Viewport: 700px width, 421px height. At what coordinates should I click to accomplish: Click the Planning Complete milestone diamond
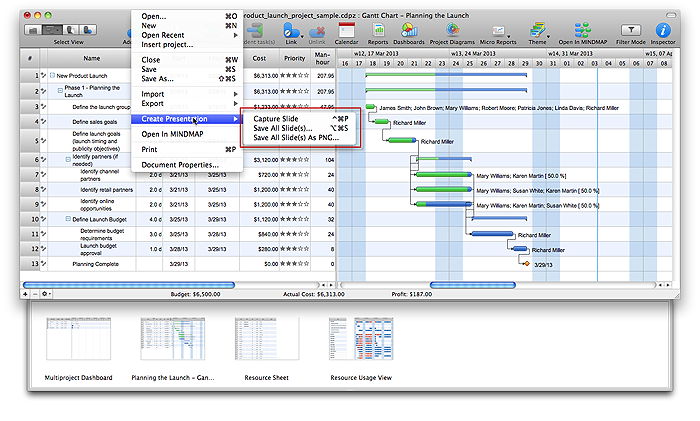[527, 264]
